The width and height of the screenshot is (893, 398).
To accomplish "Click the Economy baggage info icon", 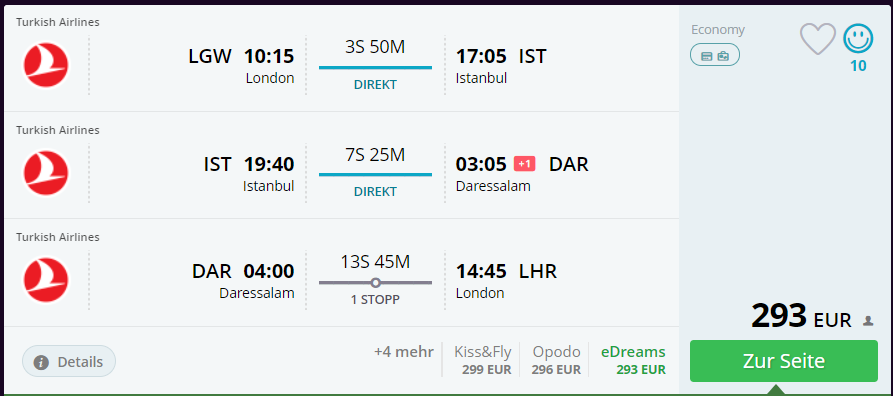I will [715, 55].
